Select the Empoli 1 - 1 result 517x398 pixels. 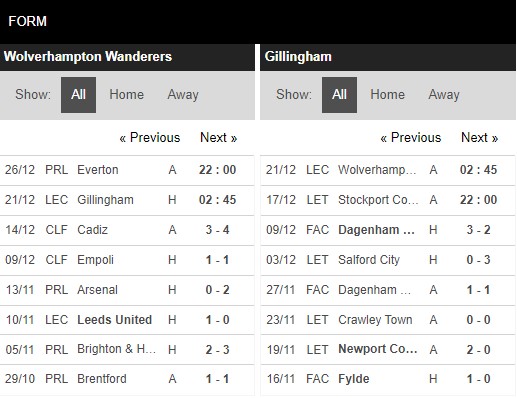click(x=127, y=260)
